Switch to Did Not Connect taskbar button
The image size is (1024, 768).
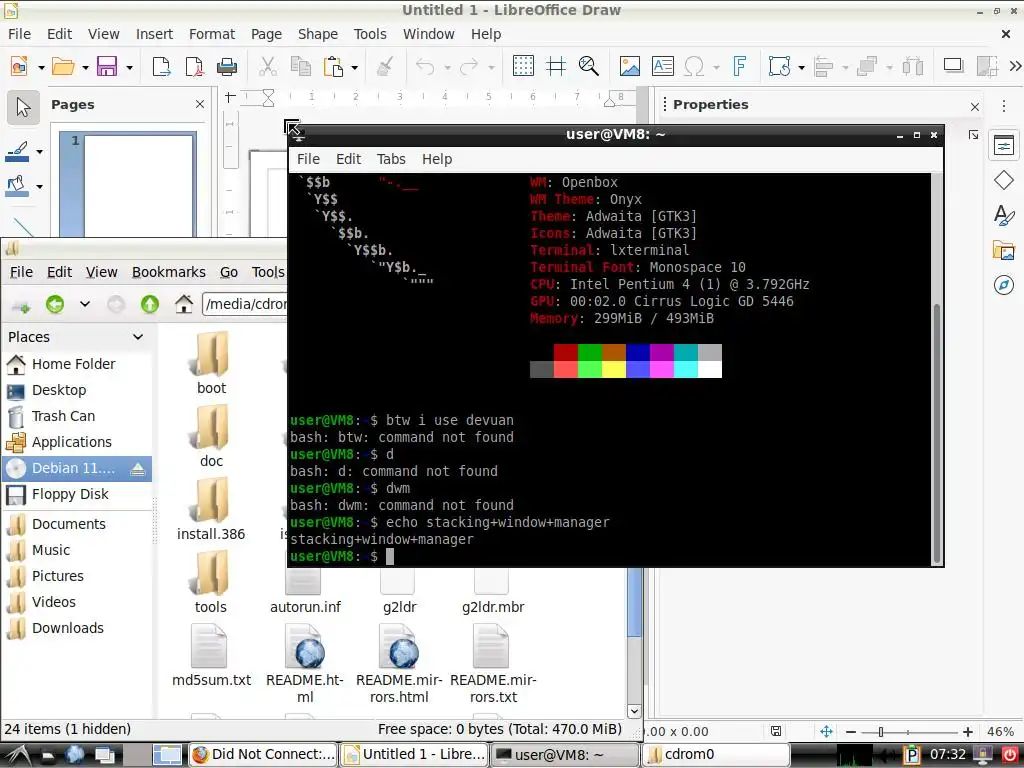click(263, 754)
